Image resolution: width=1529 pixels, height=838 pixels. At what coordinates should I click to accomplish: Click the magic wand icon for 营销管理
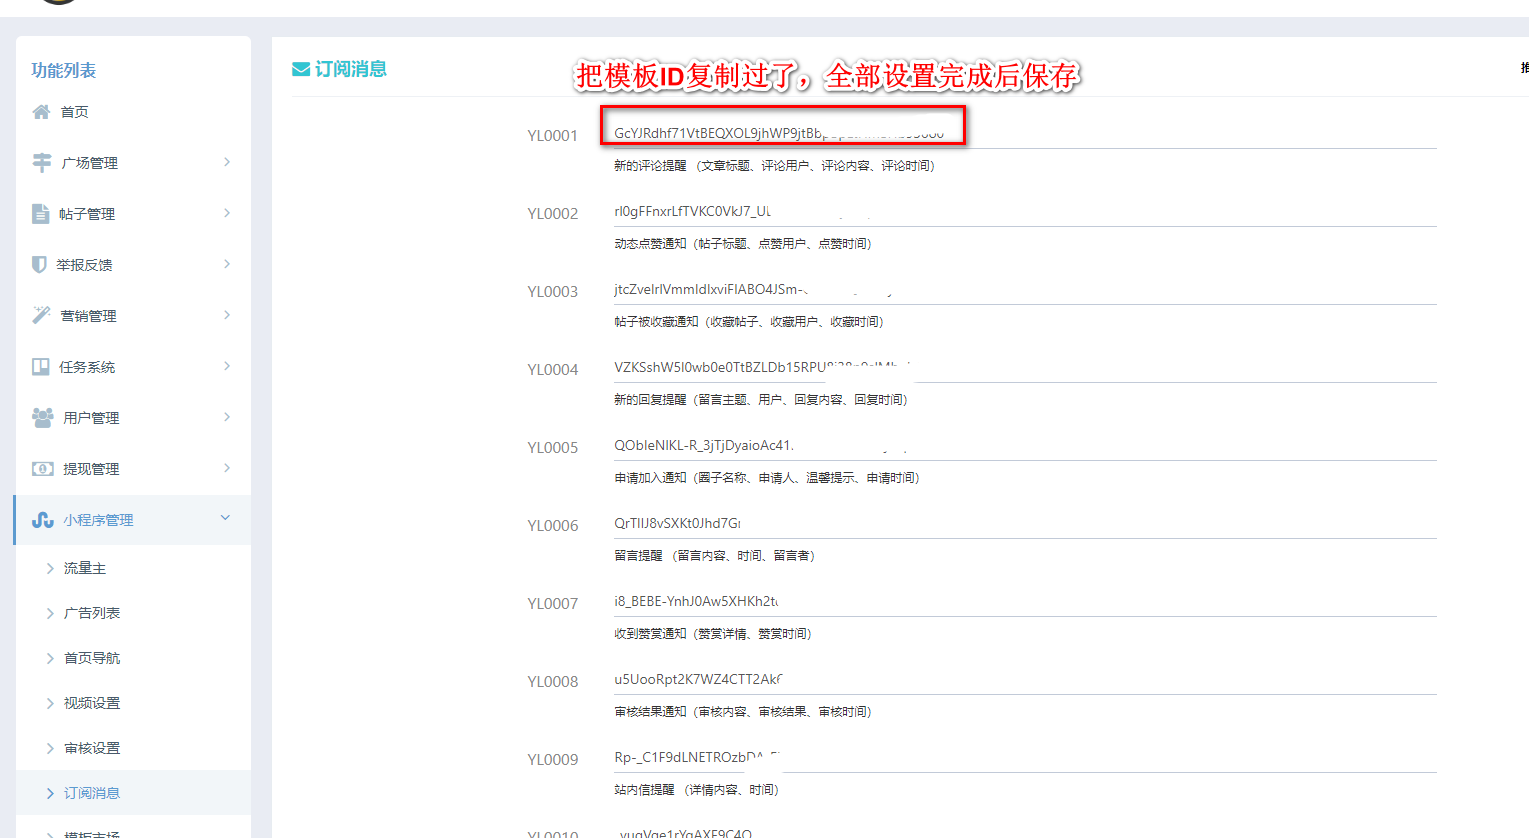(41, 315)
